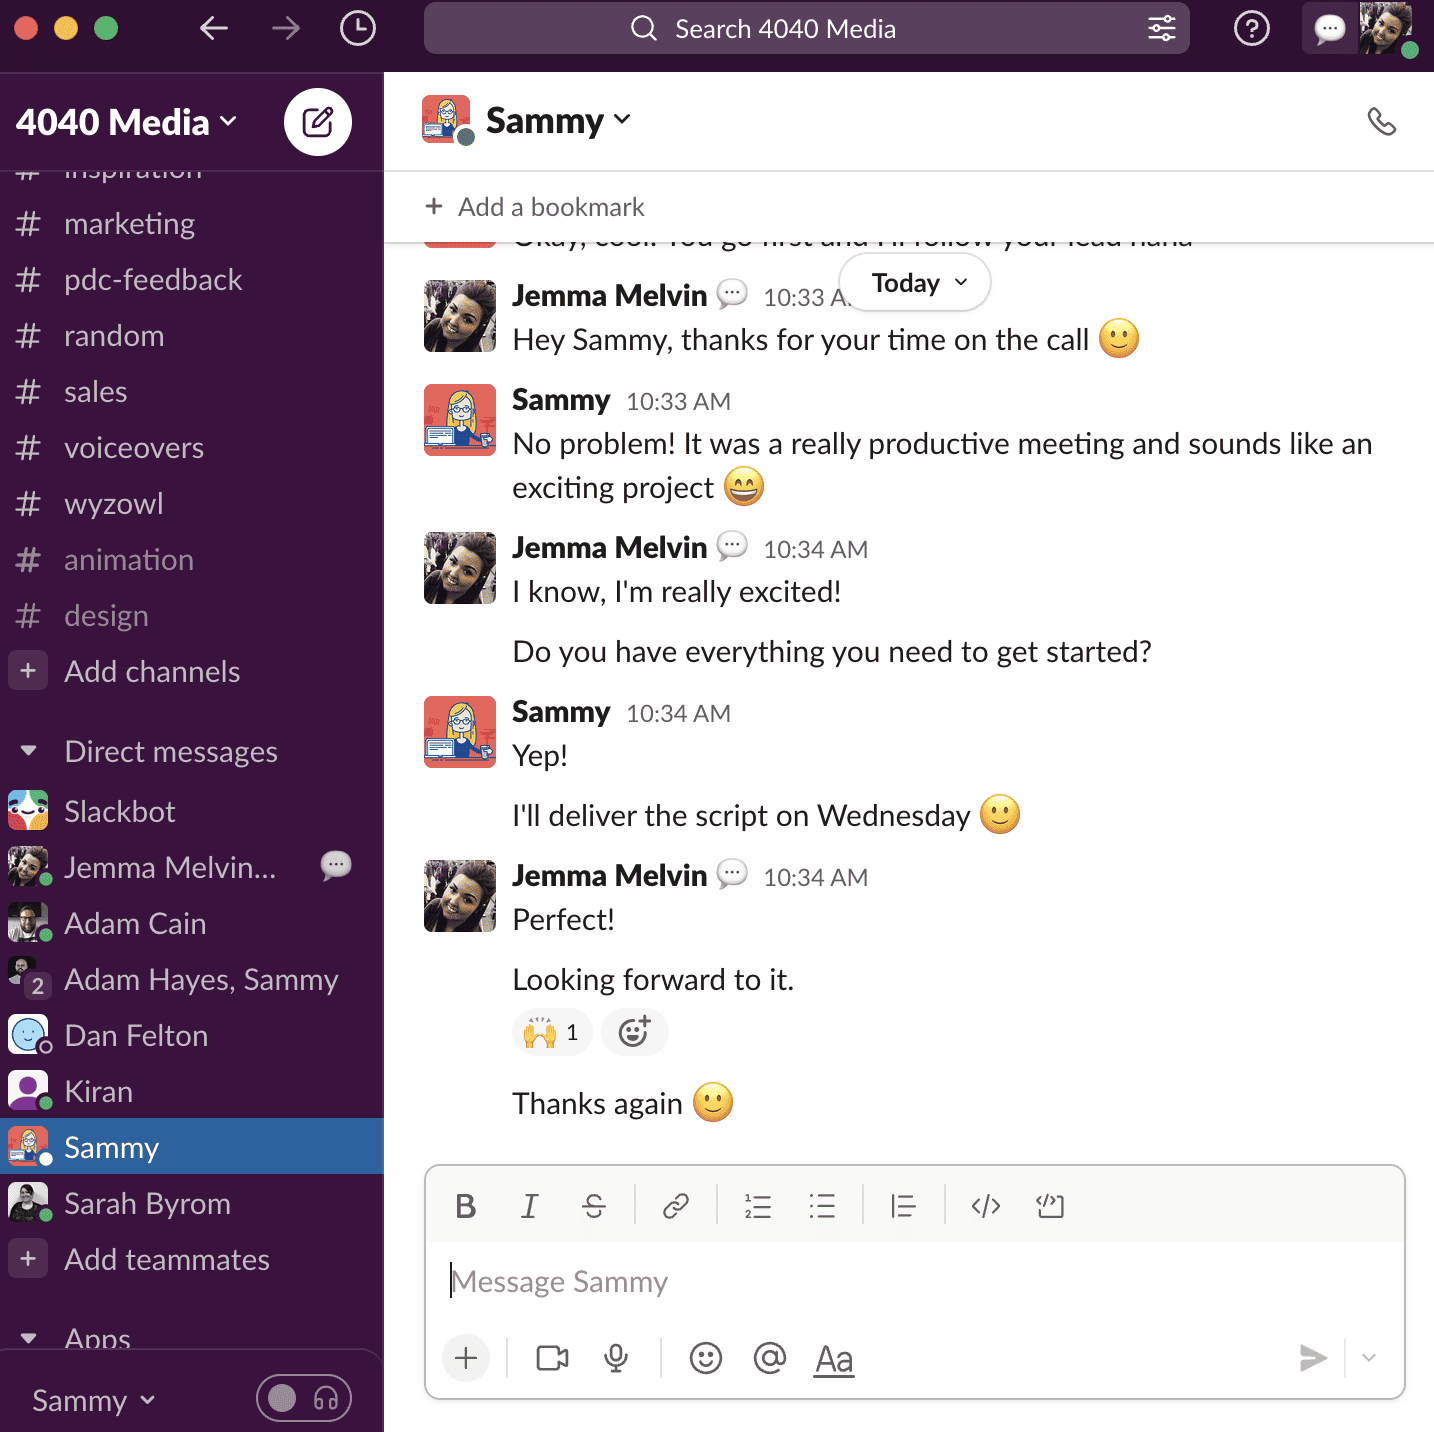Select the italic formatting icon
The height and width of the screenshot is (1432, 1434).
click(x=530, y=1205)
